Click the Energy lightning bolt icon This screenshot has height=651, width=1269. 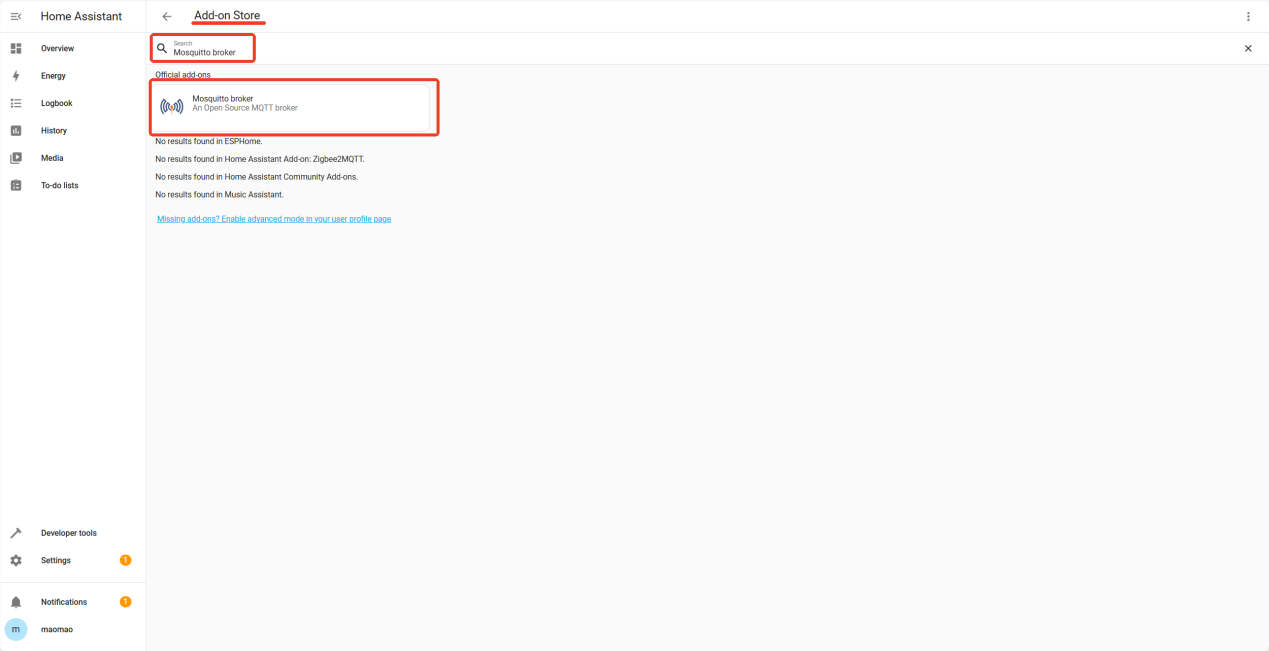16,76
